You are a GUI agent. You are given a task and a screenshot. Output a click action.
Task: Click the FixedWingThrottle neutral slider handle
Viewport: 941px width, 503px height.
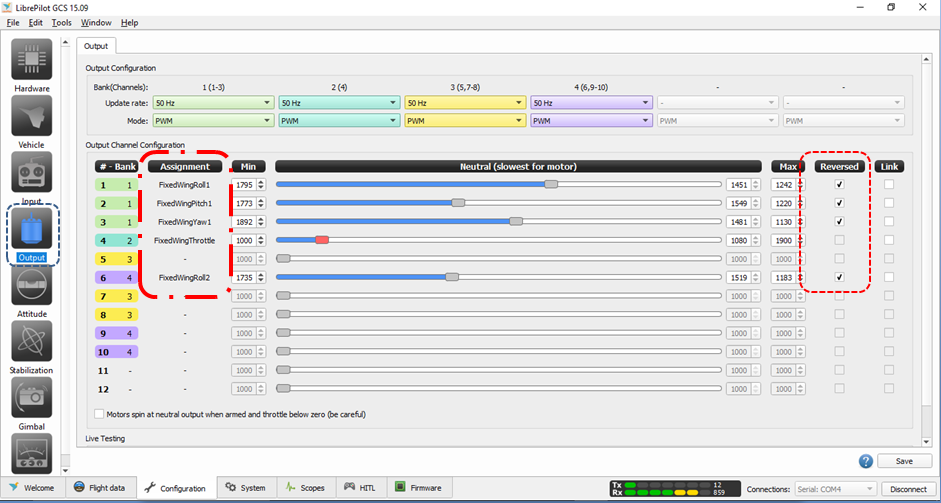[x=321, y=240]
